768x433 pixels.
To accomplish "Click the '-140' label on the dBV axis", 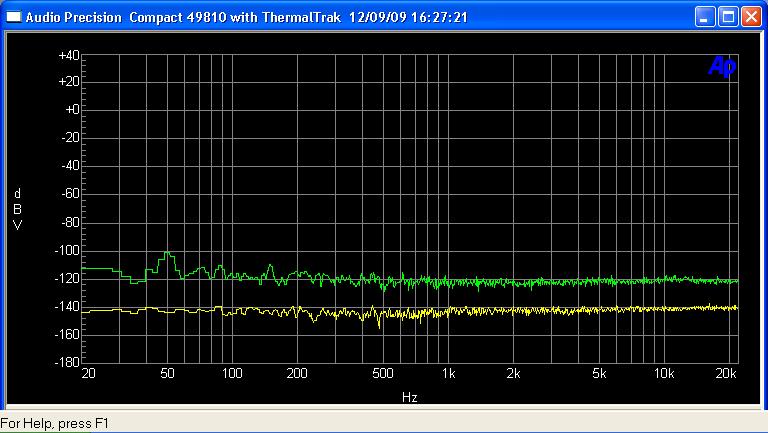I will tap(67, 307).
